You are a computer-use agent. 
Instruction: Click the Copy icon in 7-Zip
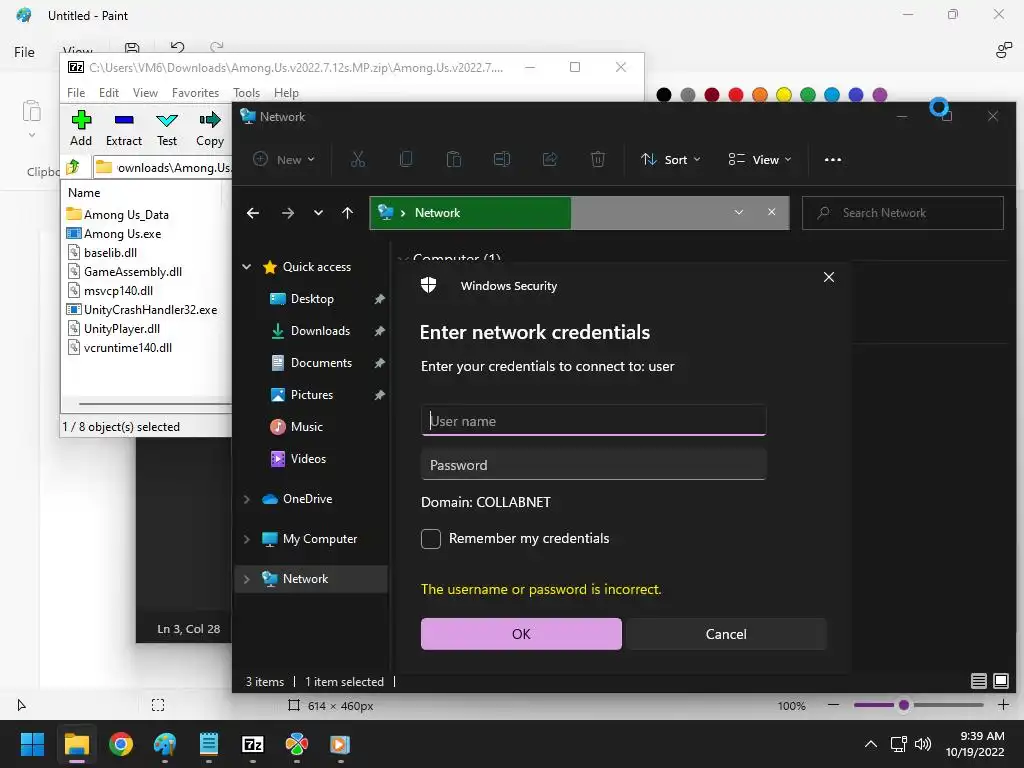click(210, 120)
